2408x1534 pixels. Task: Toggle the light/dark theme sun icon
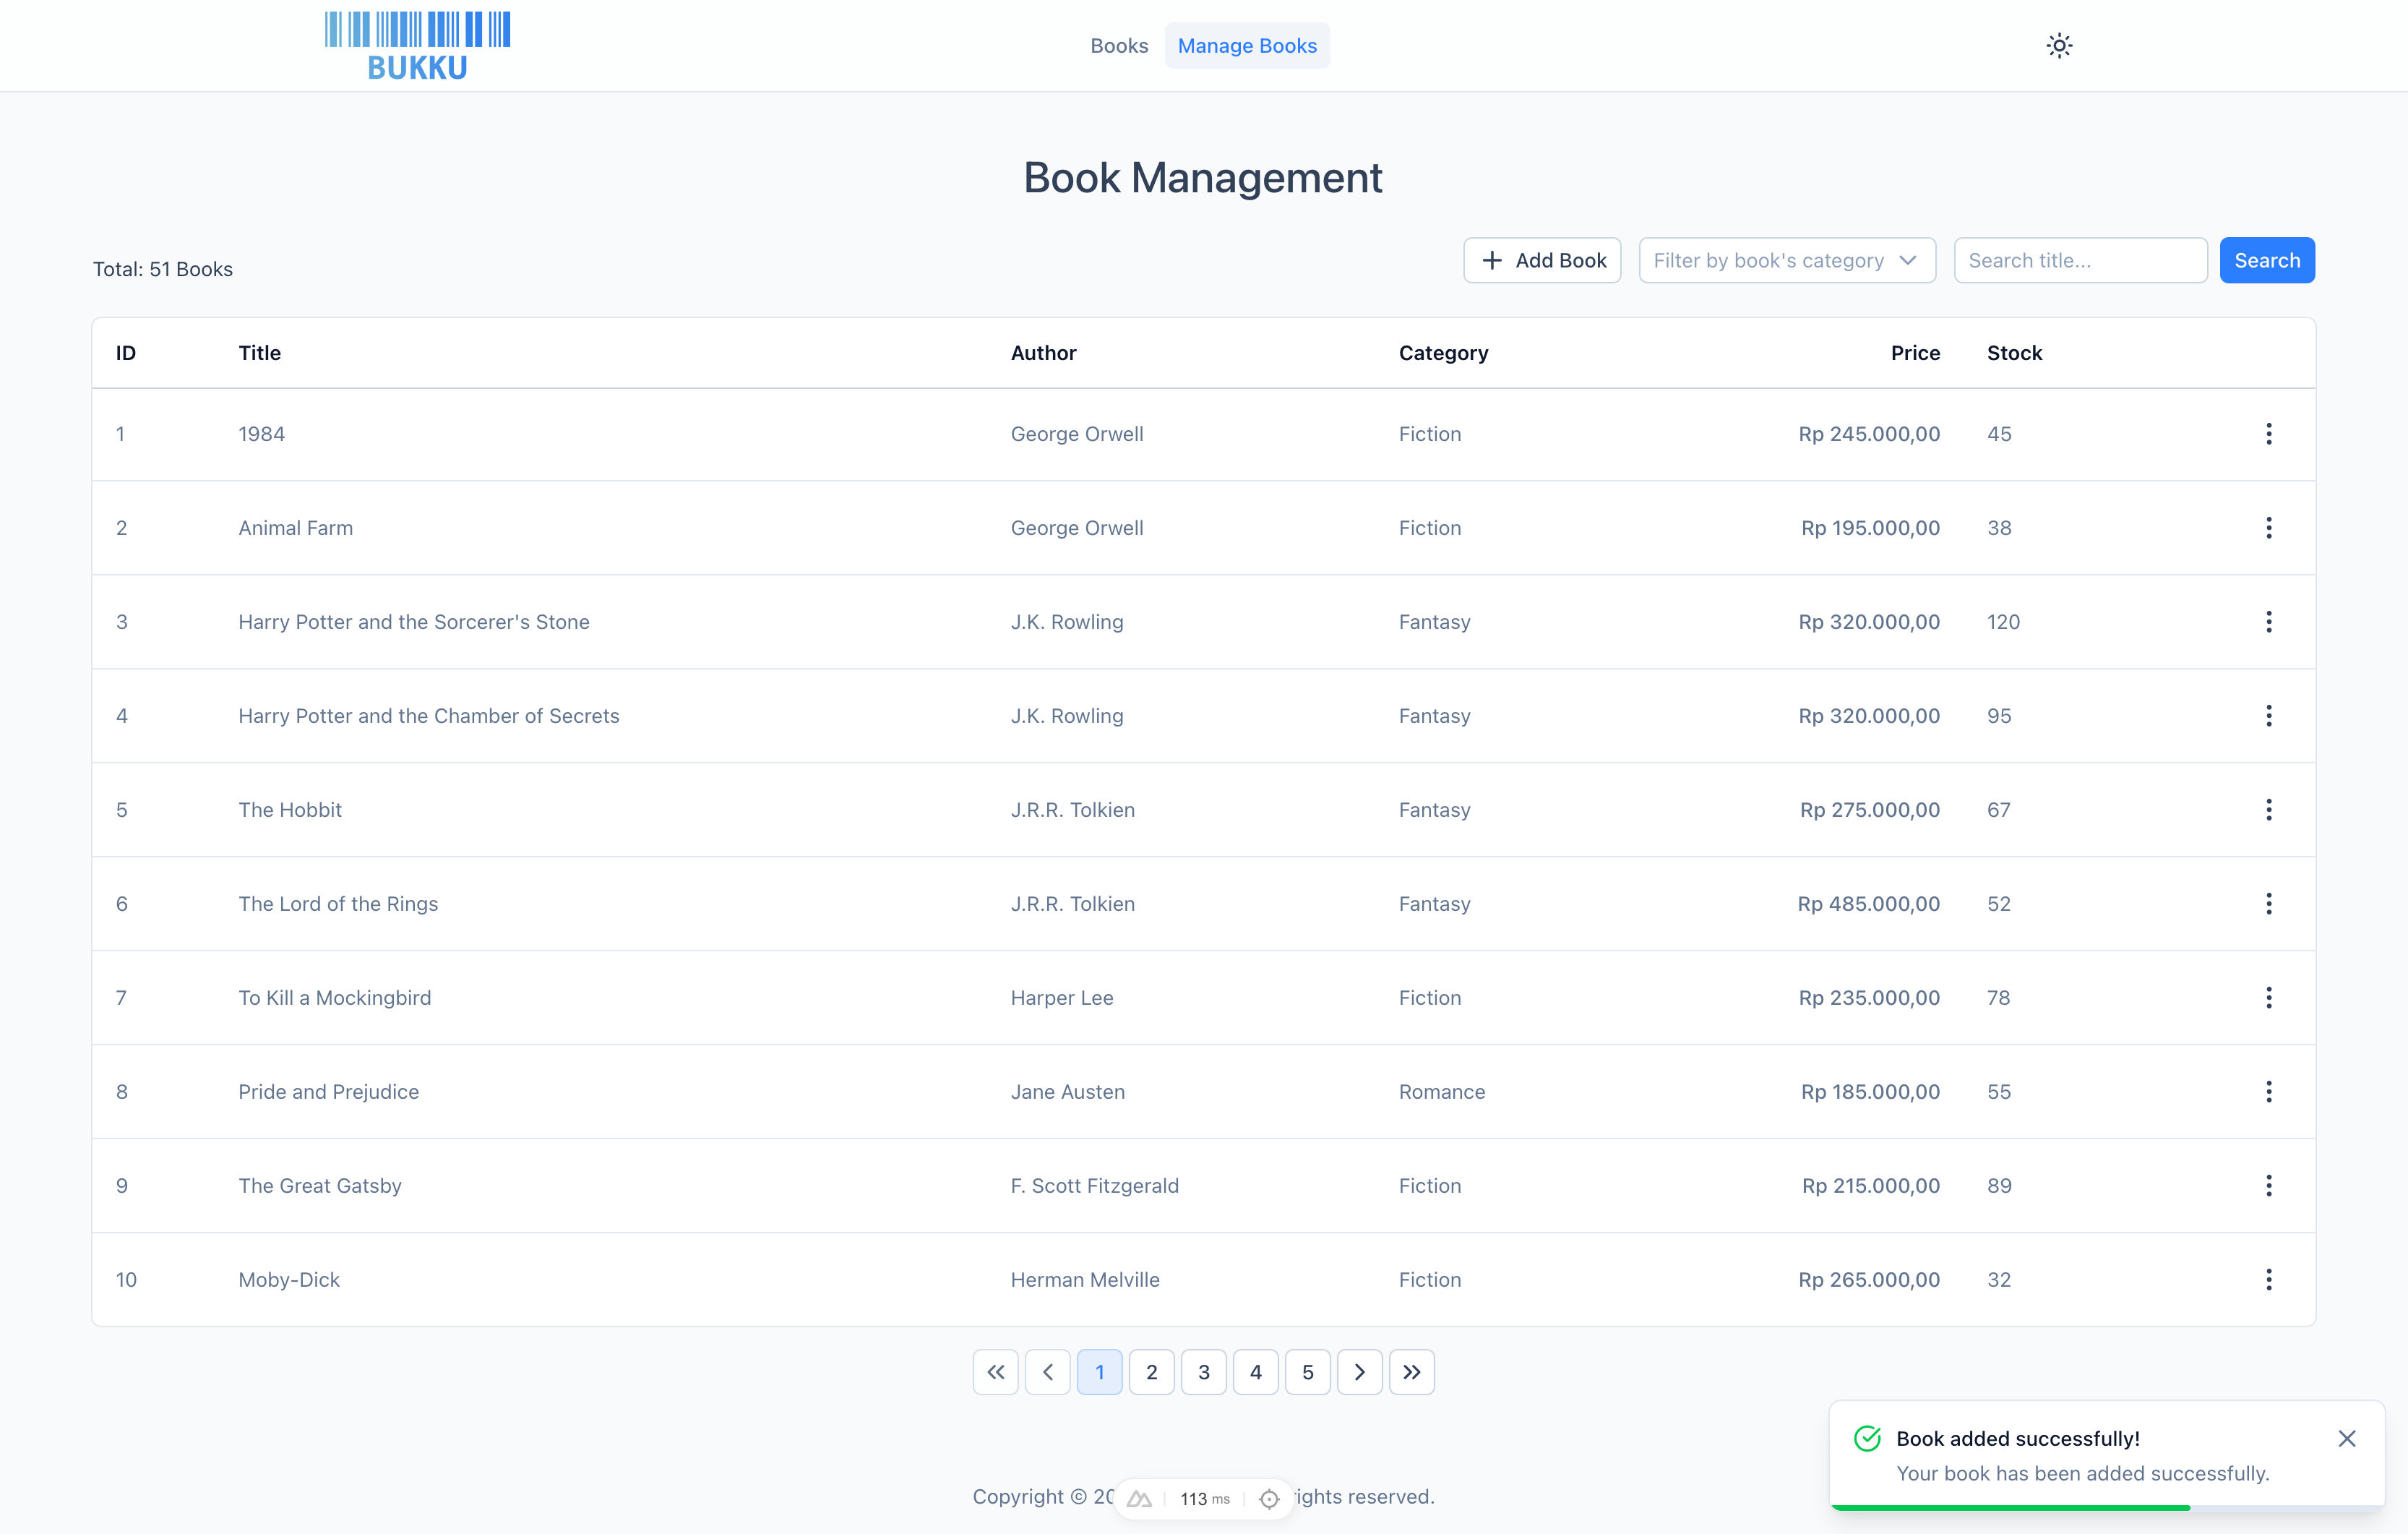[x=2059, y=45]
